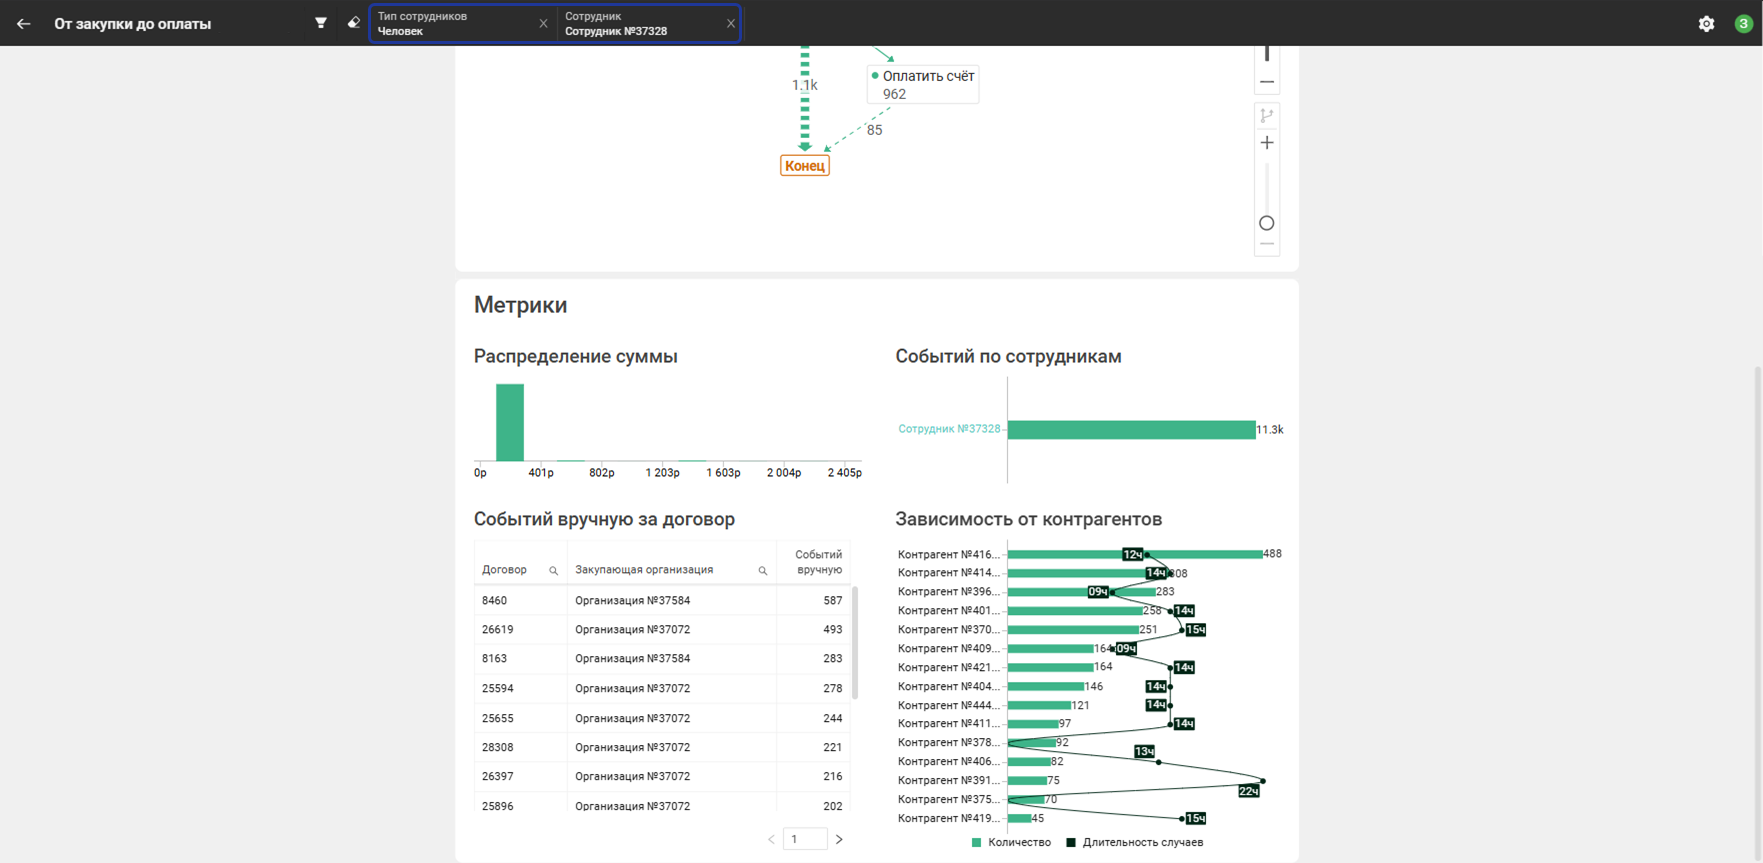Remove the 'Сотрудник №37328' filter chip
The image size is (1763, 863).
click(x=730, y=23)
